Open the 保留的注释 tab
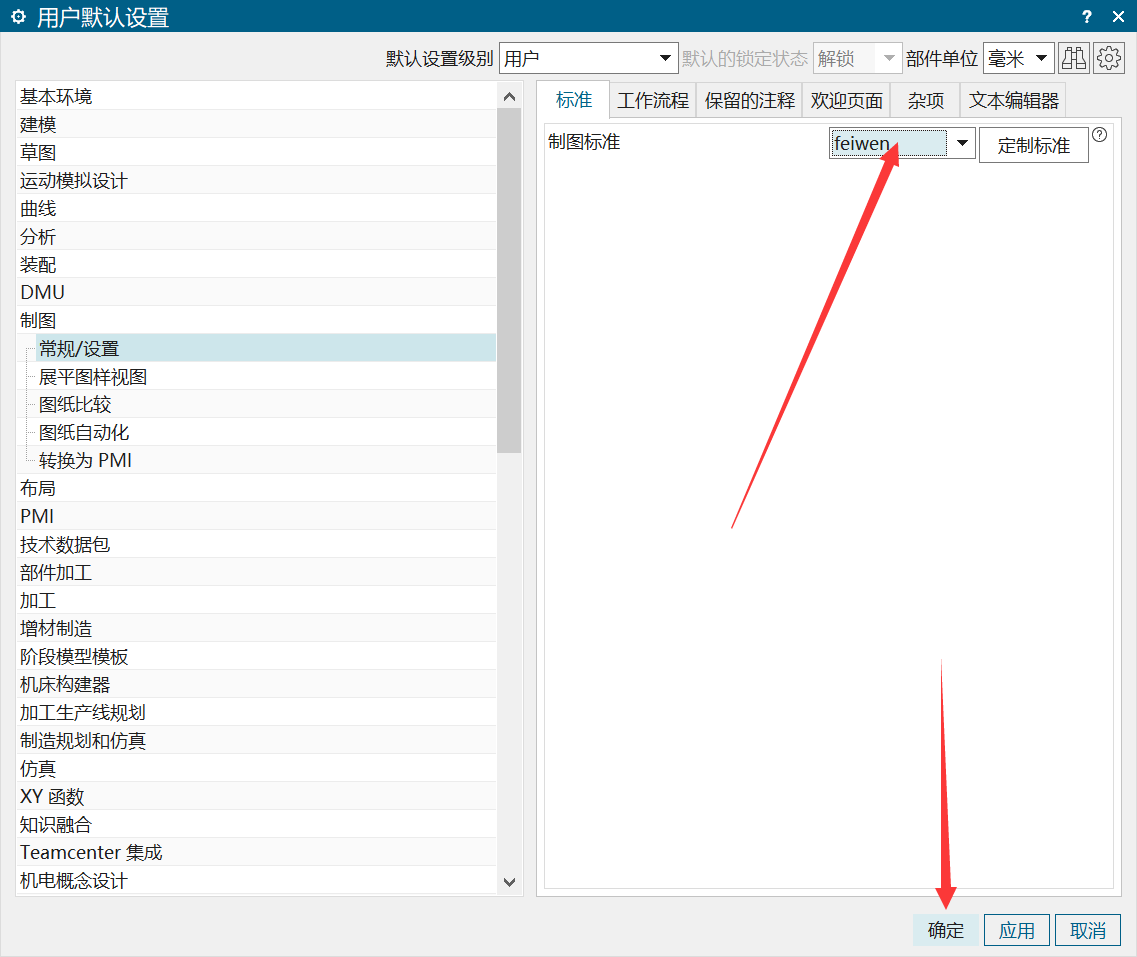 749,101
